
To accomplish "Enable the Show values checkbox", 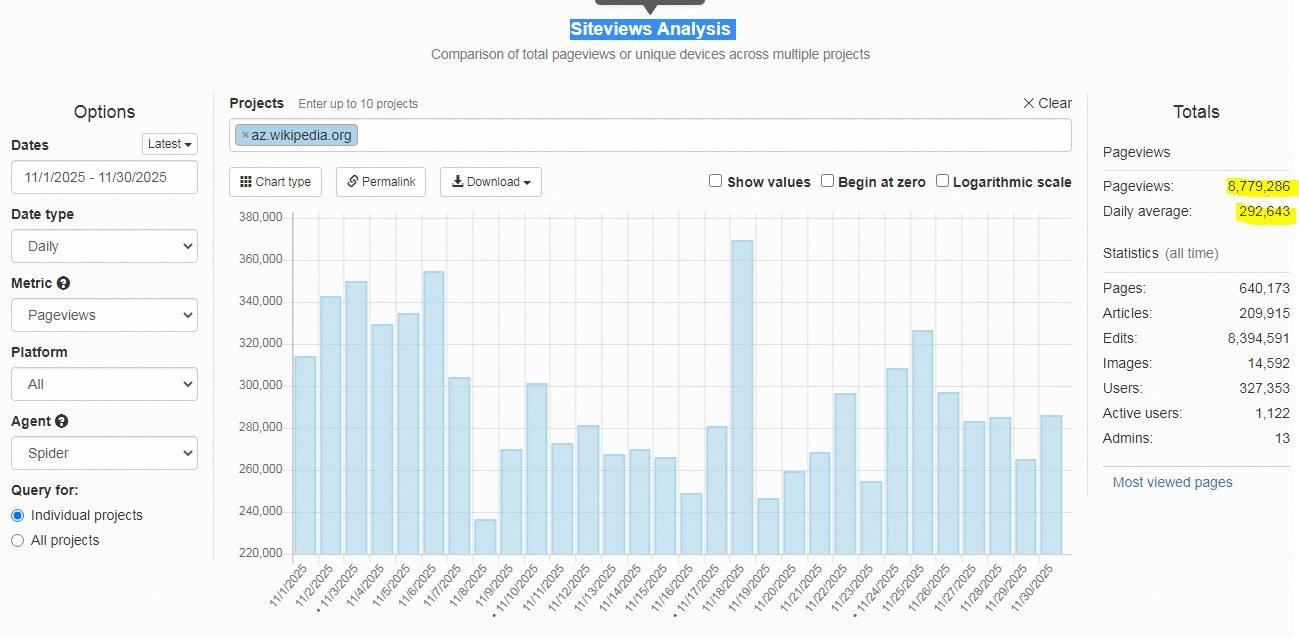I will 715,181.
